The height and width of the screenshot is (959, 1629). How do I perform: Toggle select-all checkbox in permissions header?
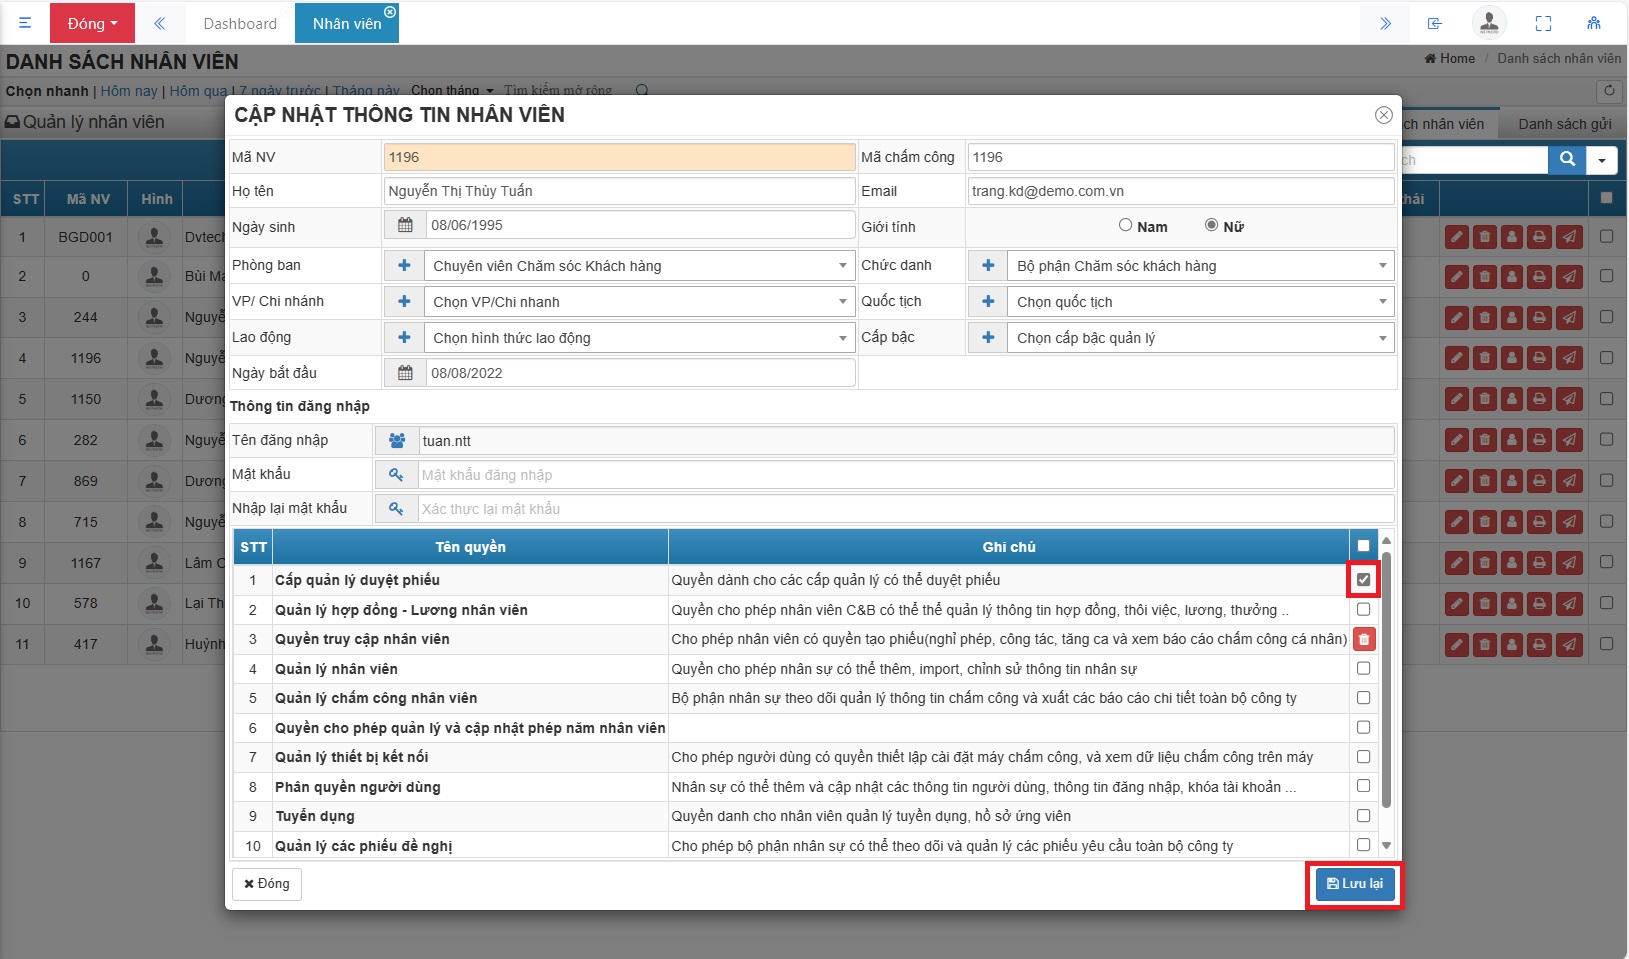click(1363, 546)
